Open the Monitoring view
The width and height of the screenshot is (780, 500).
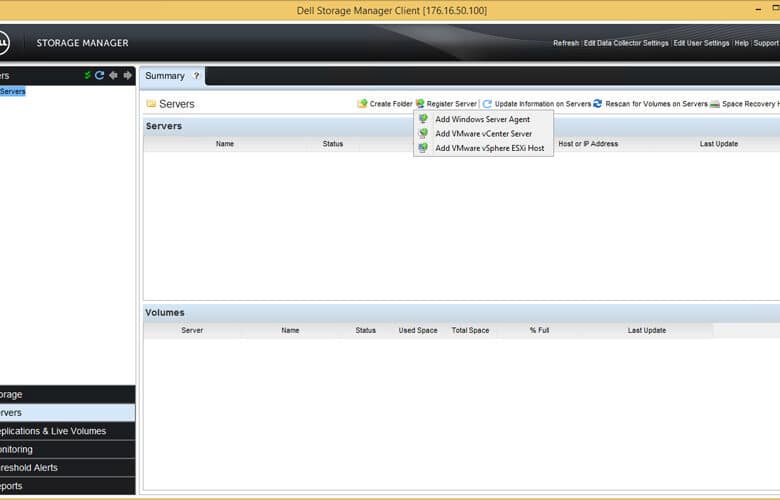pyautogui.click(x=67, y=449)
